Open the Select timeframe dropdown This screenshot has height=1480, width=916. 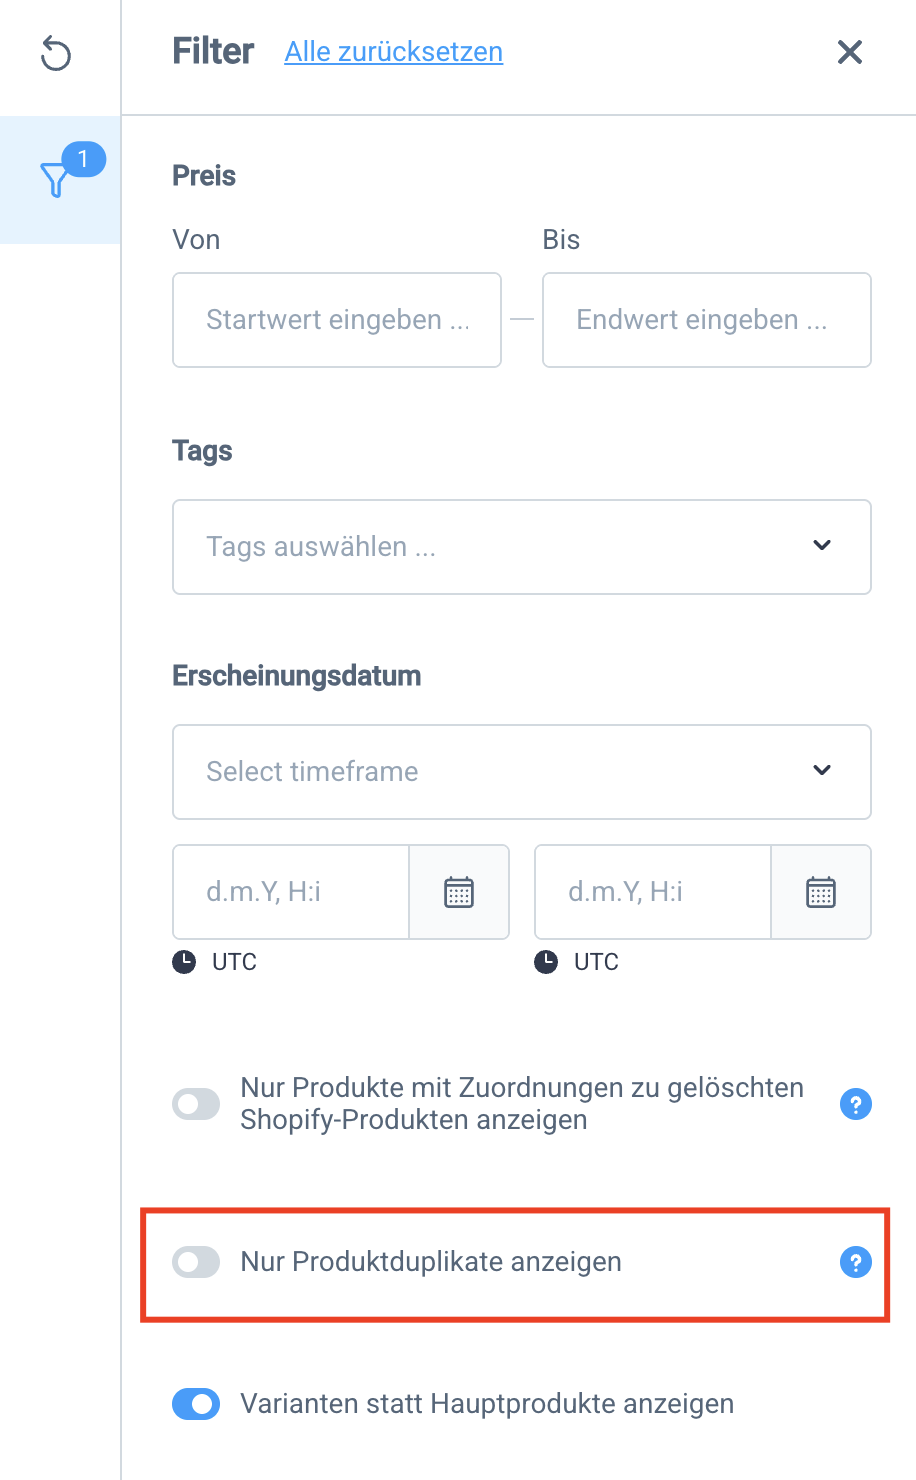pos(522,772)
